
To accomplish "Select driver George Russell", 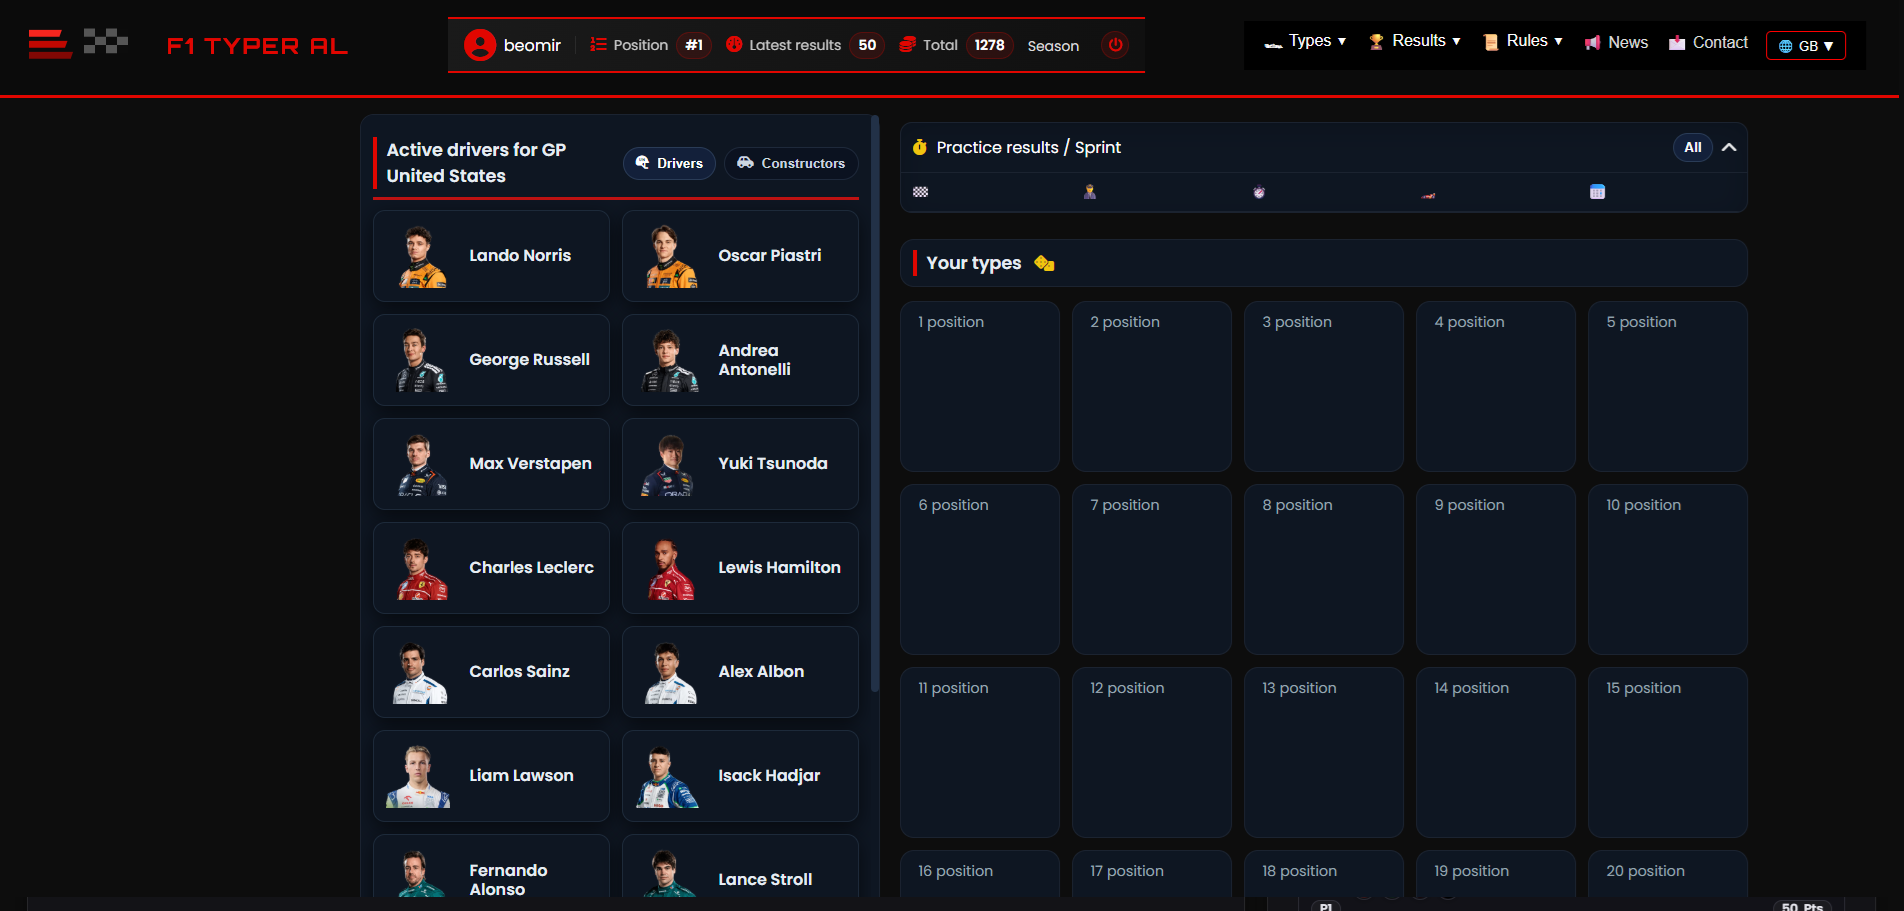I will (x=491, y=360).
